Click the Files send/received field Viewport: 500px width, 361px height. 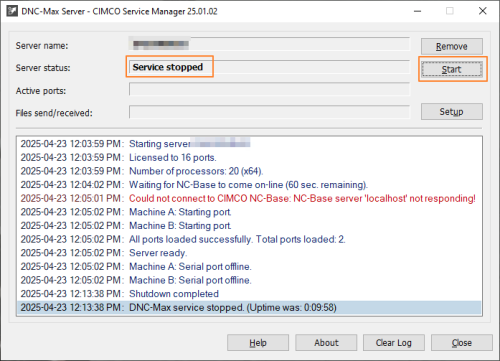[269, 112]
